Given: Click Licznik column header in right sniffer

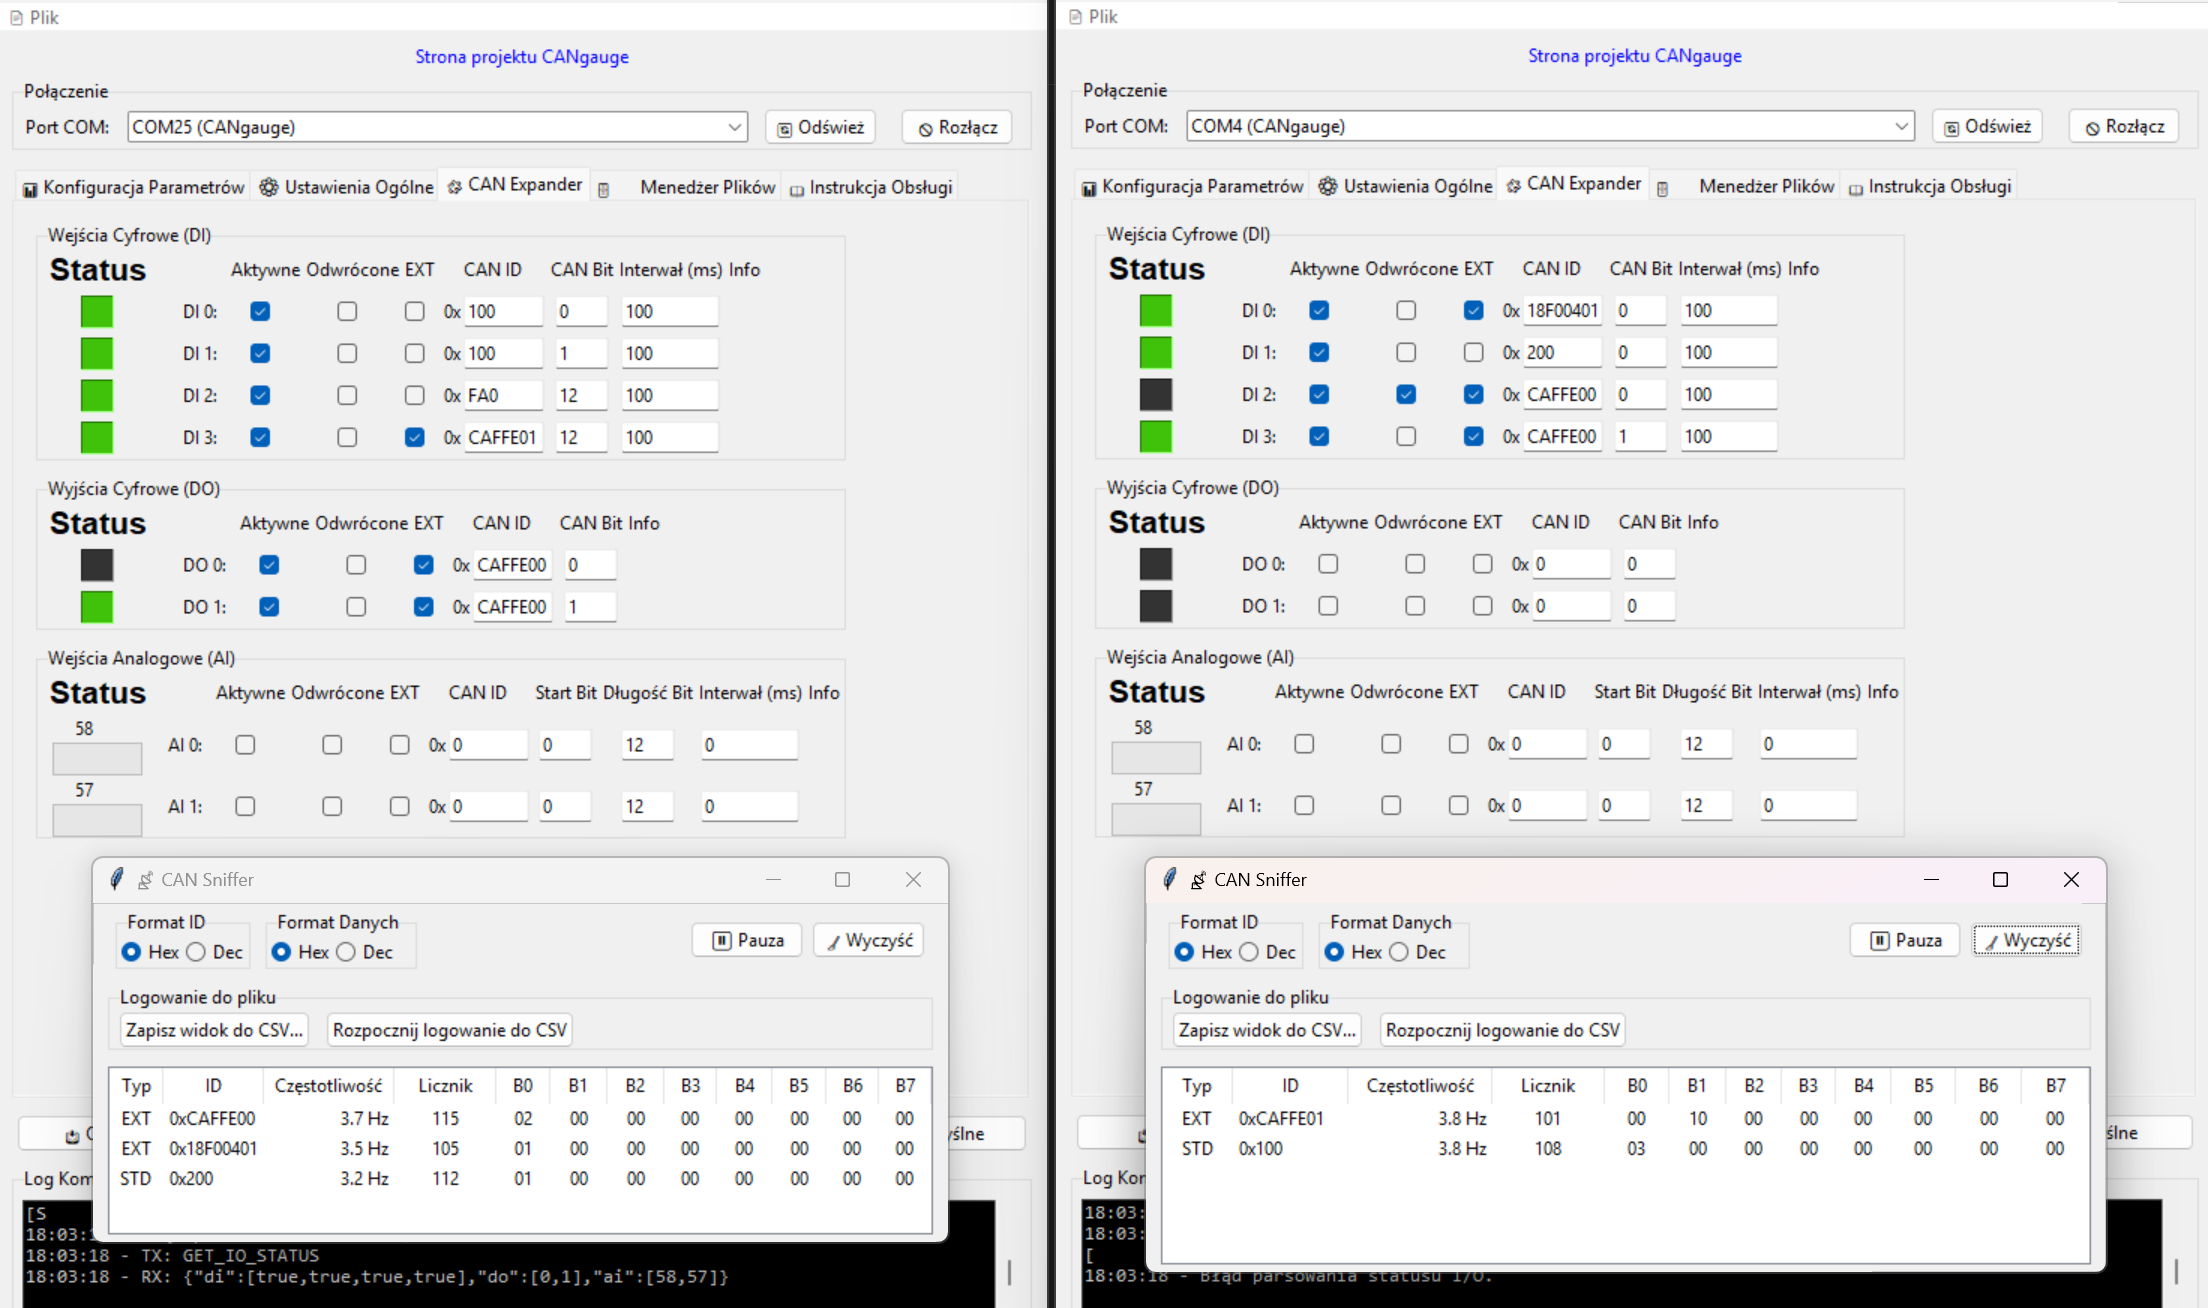Looking at the screenshot, I should point(1547,1085).
